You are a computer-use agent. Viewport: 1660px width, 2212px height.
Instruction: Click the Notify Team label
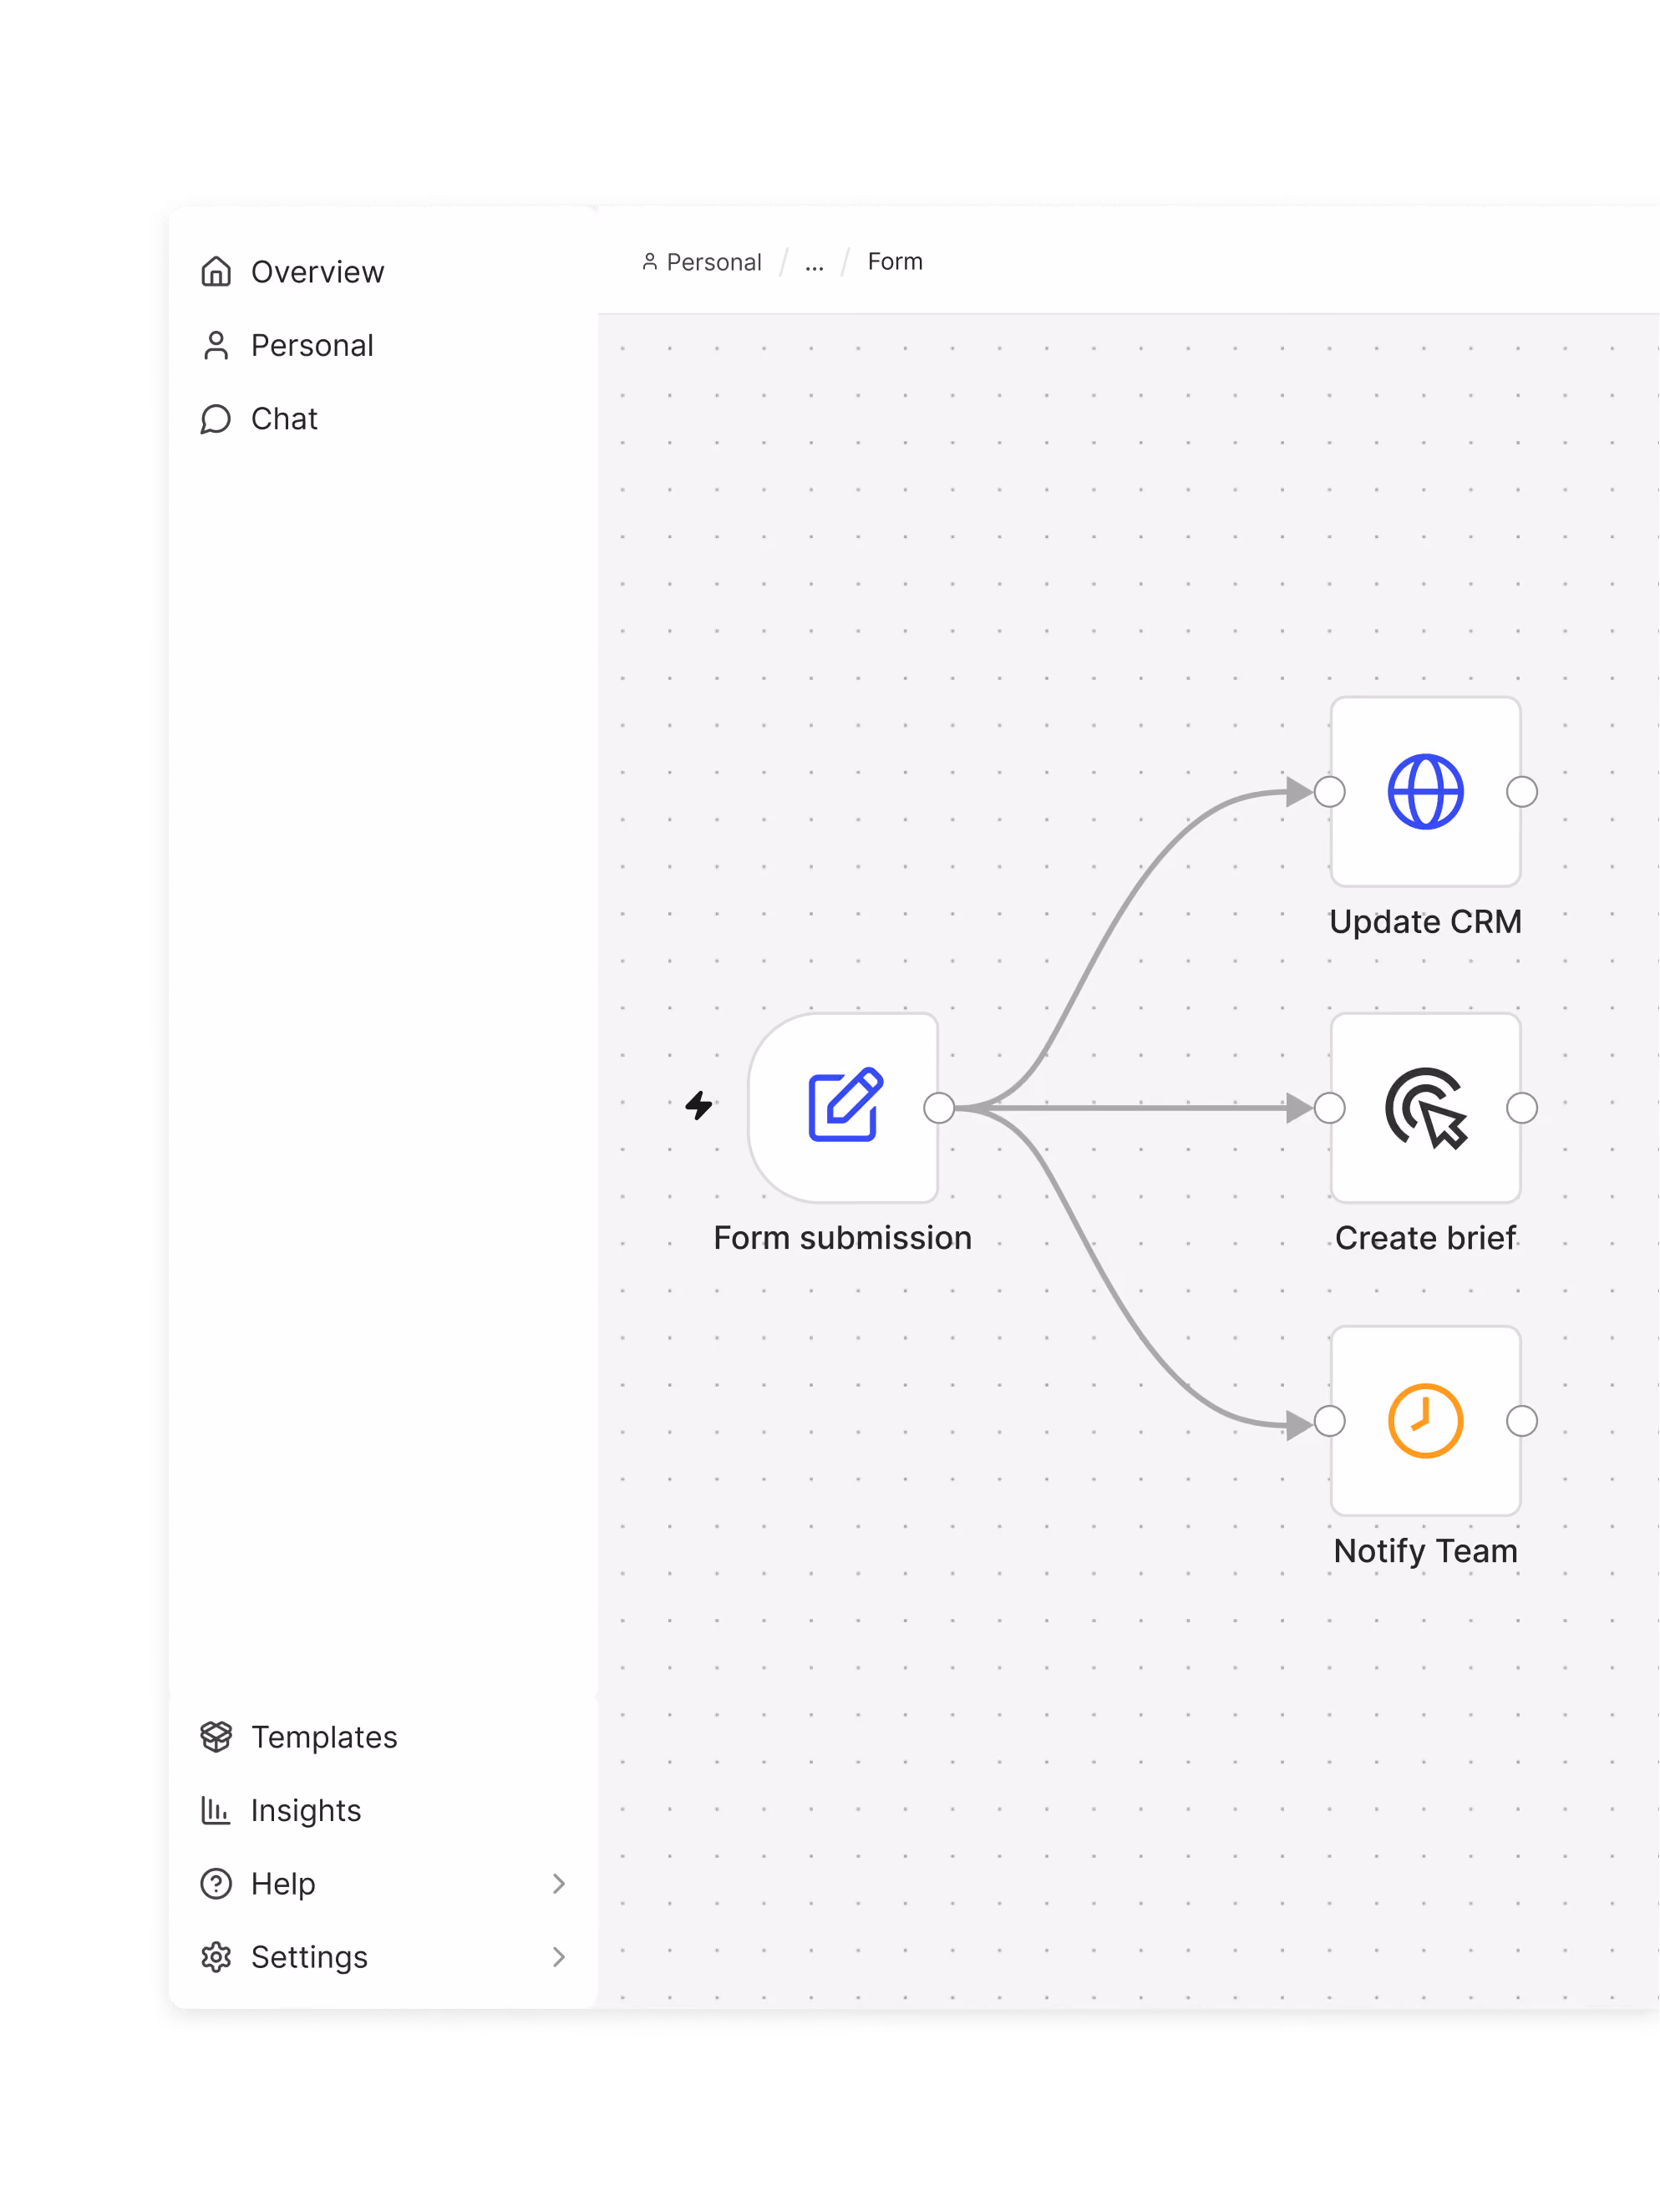tap(1425, 1551)
